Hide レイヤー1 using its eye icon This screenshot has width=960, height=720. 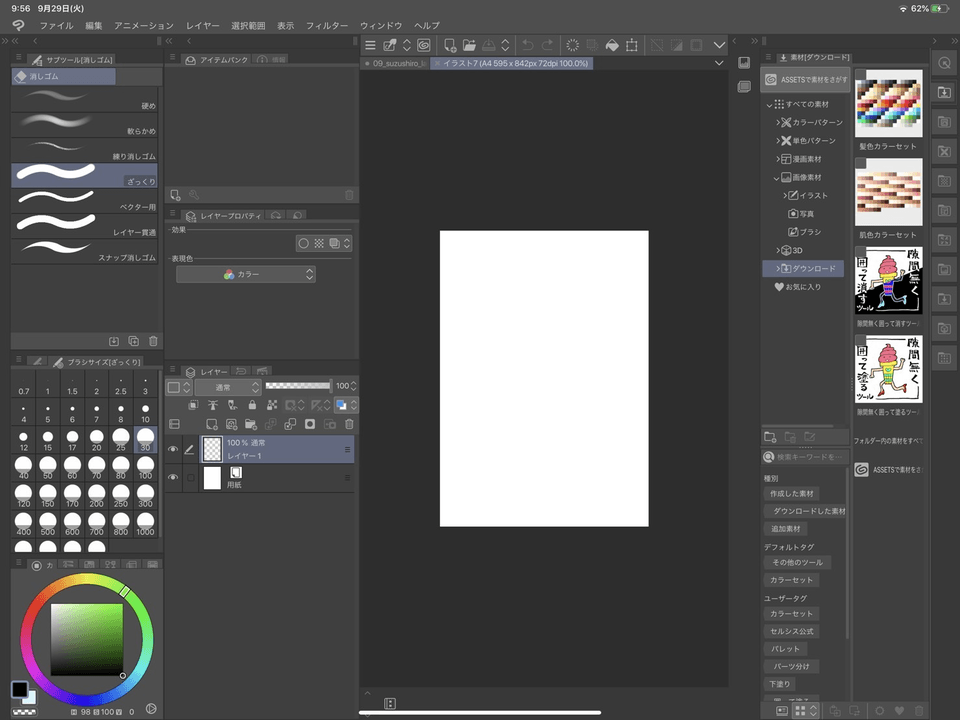coord(172,449)
